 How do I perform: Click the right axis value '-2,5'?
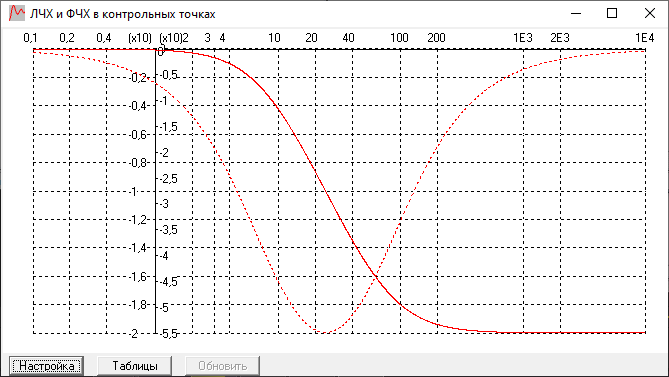point(169,179)
